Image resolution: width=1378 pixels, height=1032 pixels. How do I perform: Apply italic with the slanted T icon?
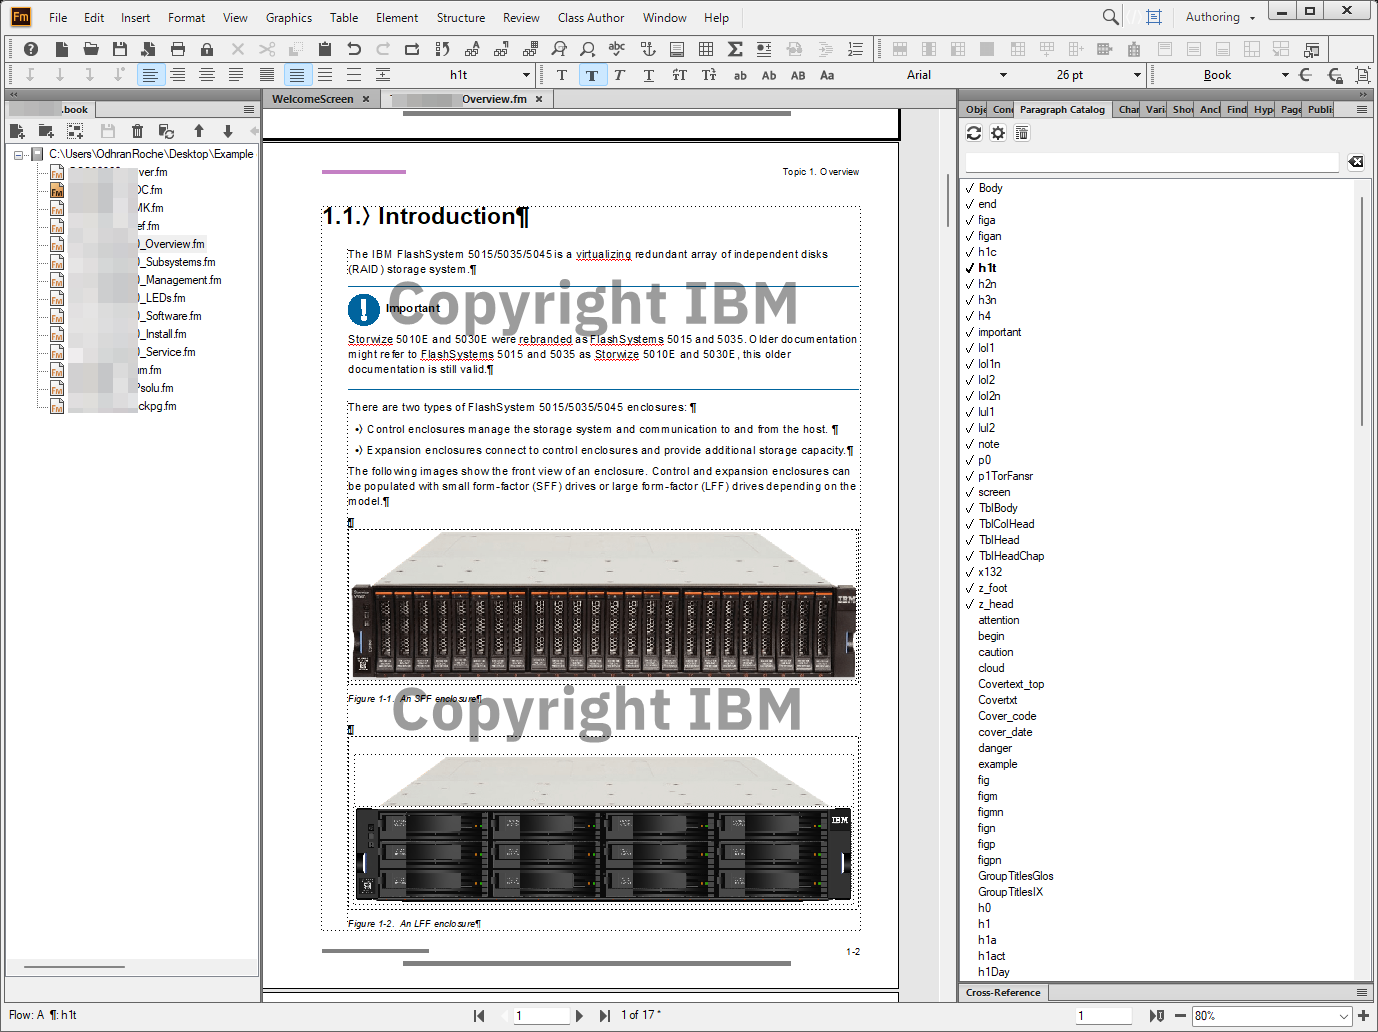620,75
